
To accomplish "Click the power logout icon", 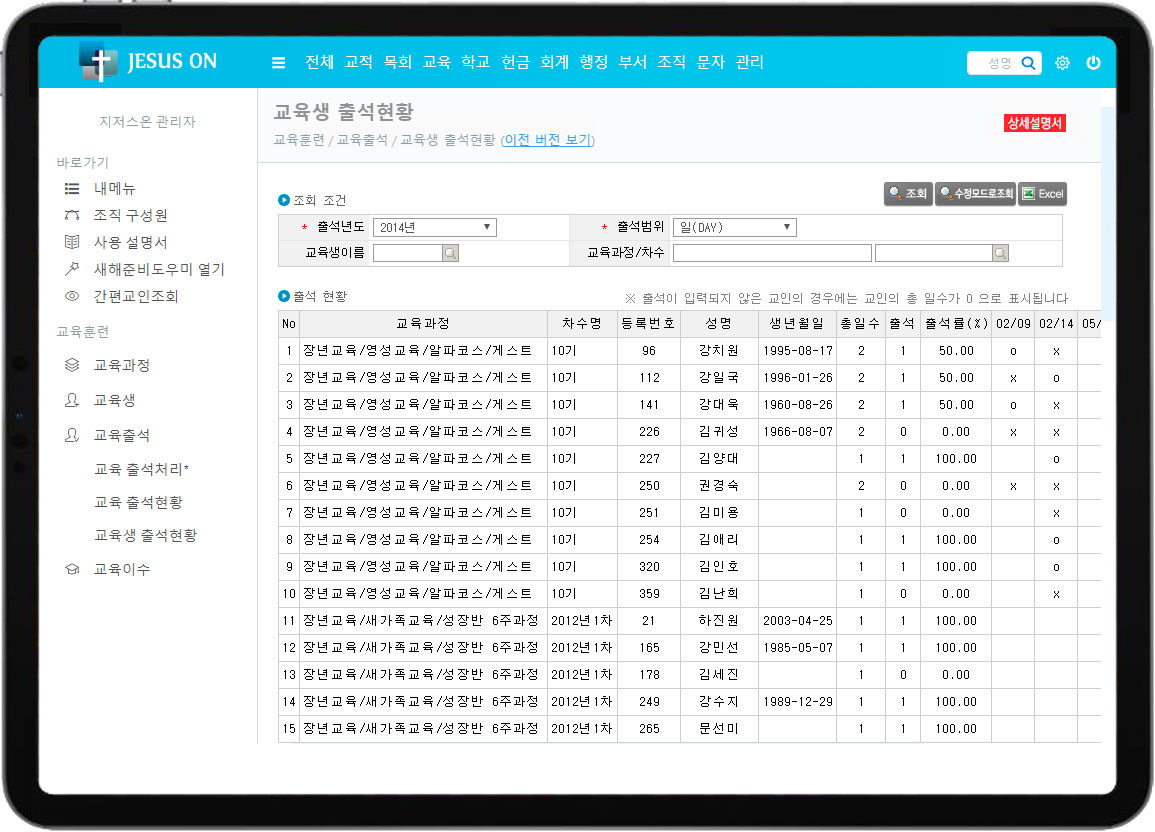I will pyautogui.click(x=1093, y=63).
